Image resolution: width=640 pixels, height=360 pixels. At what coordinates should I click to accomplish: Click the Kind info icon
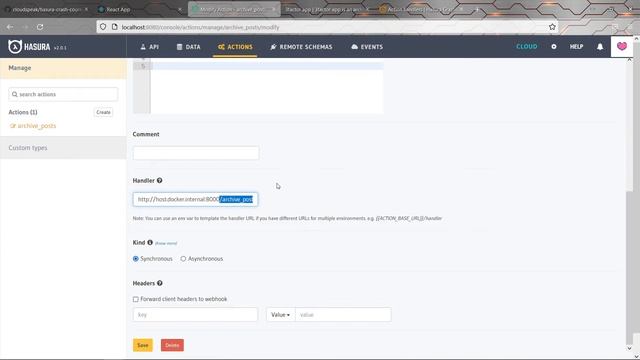(150, 242)
